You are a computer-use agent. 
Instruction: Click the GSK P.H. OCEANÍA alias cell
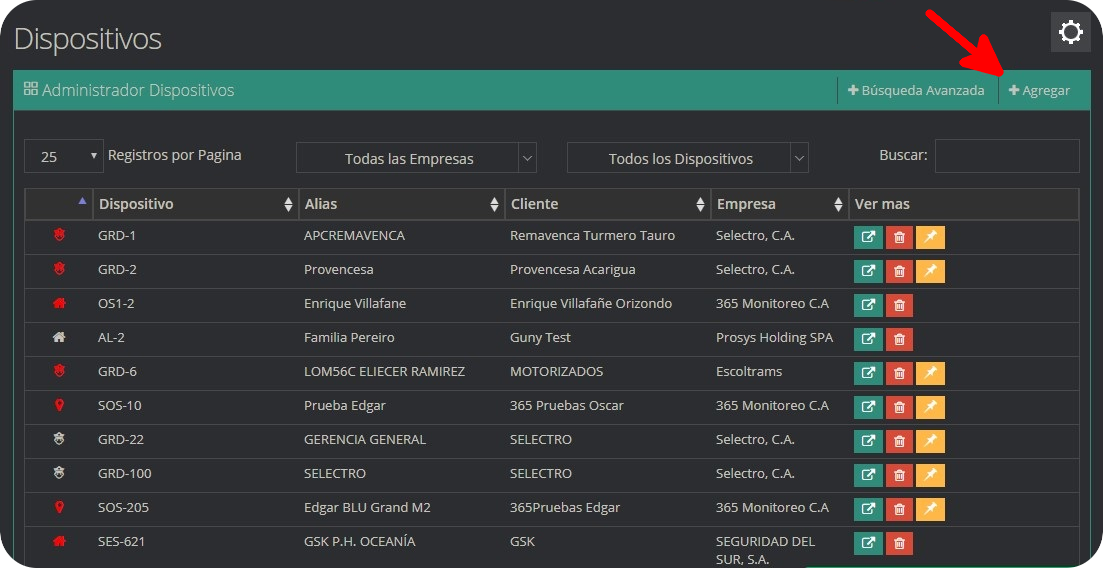tap(359, 541)
